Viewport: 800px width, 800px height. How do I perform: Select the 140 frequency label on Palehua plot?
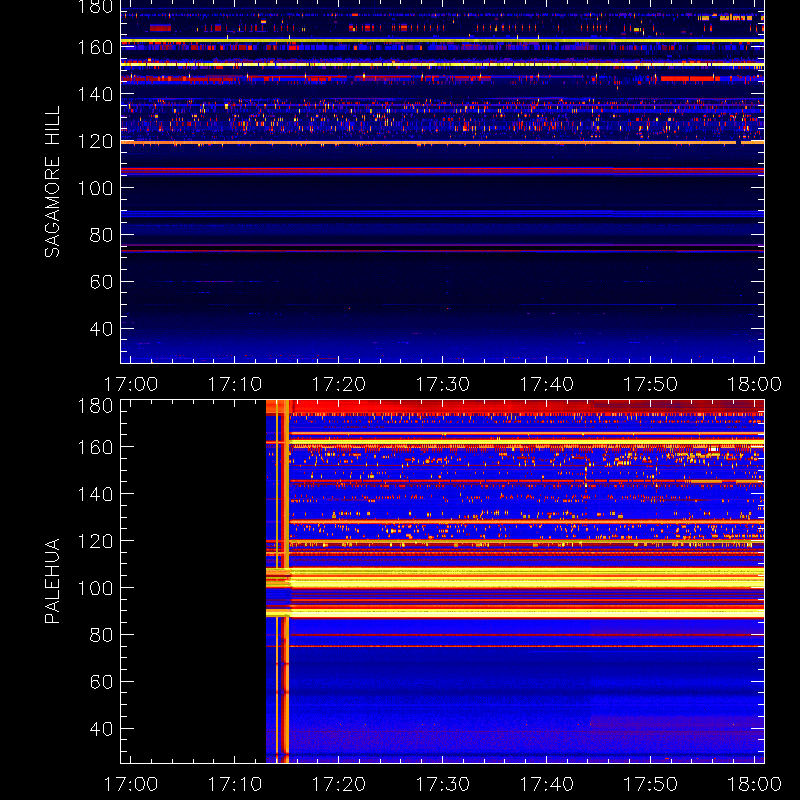[x=95, y=494]
